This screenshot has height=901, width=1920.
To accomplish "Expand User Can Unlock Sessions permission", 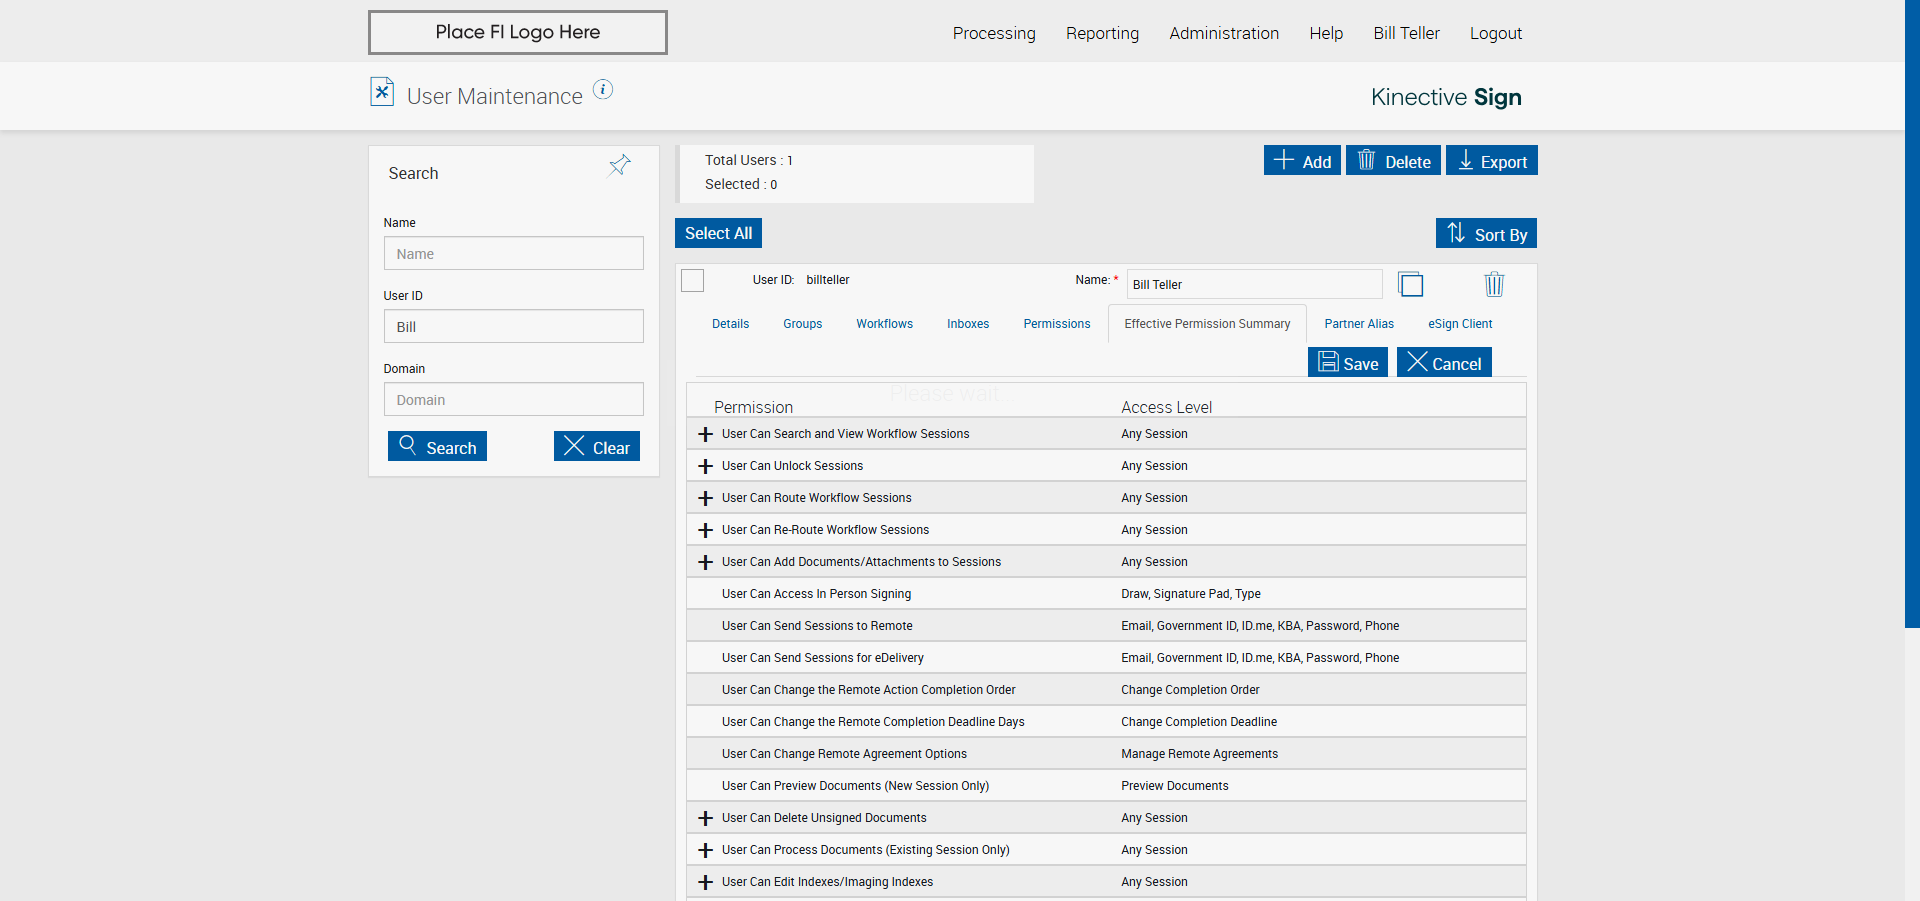I will pyautogui.click(x=706, y=466).
